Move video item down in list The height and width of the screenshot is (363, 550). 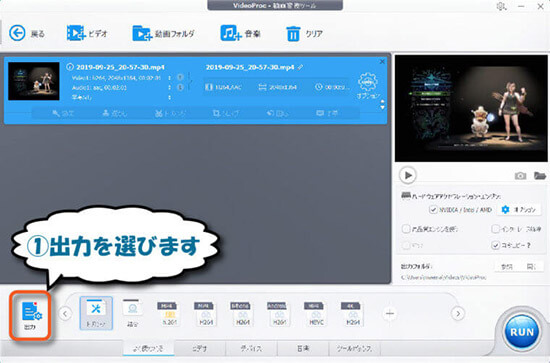coord(382,107)
